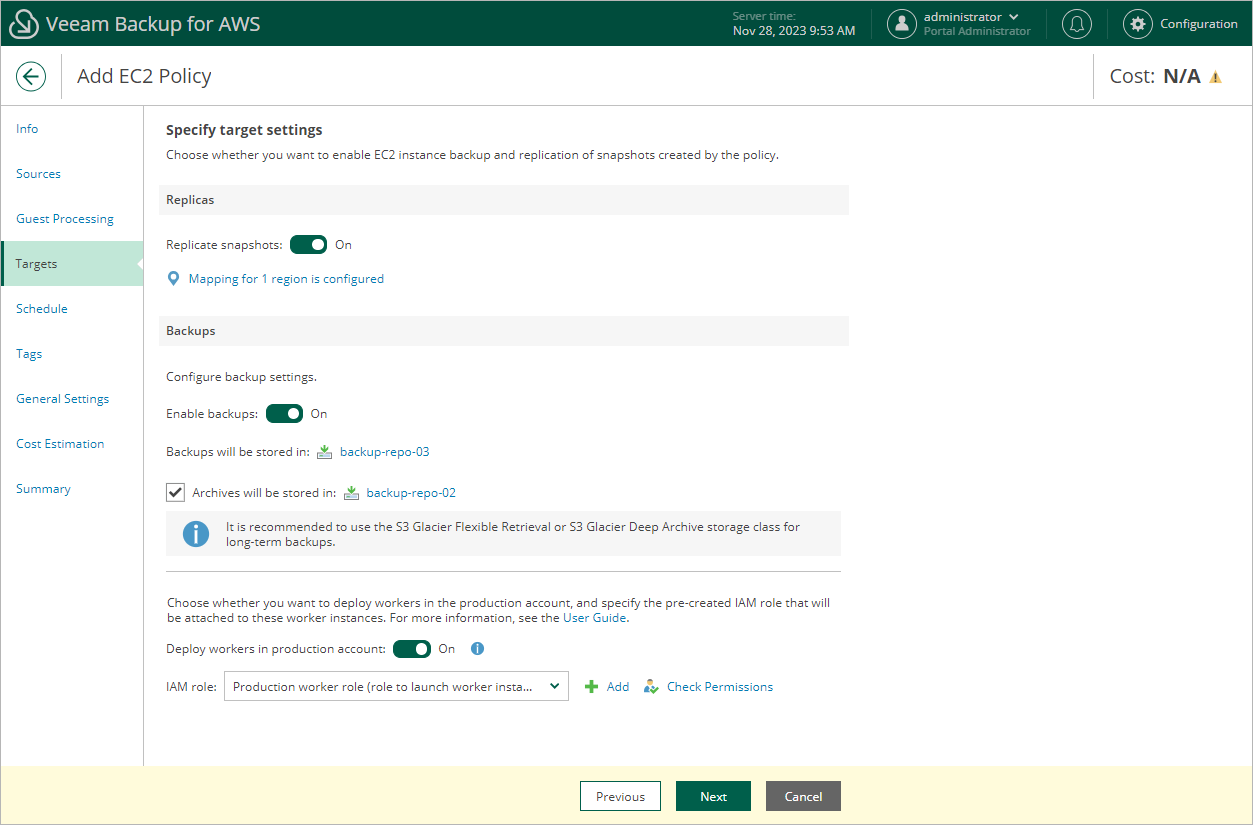The height and width of the screenshot is (825, 1253).
Task: Open the User Guide link
Action: click(595, 618)
